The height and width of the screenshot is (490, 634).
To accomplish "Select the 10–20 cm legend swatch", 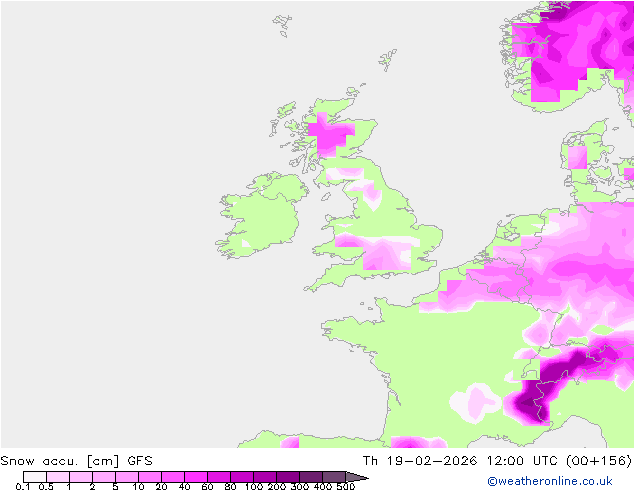I will (x=150, y=477).
